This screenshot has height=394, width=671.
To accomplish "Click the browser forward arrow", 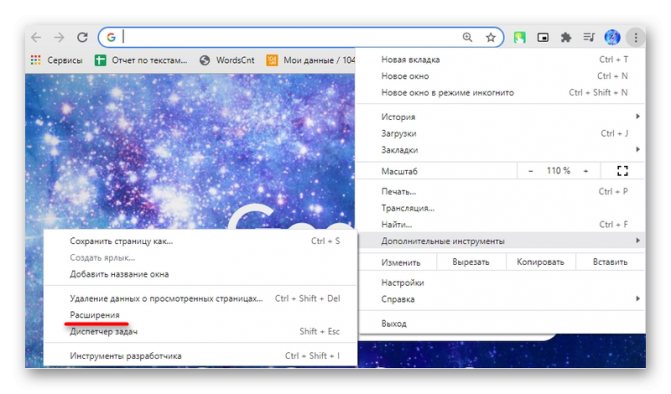I will click(59, 38).
